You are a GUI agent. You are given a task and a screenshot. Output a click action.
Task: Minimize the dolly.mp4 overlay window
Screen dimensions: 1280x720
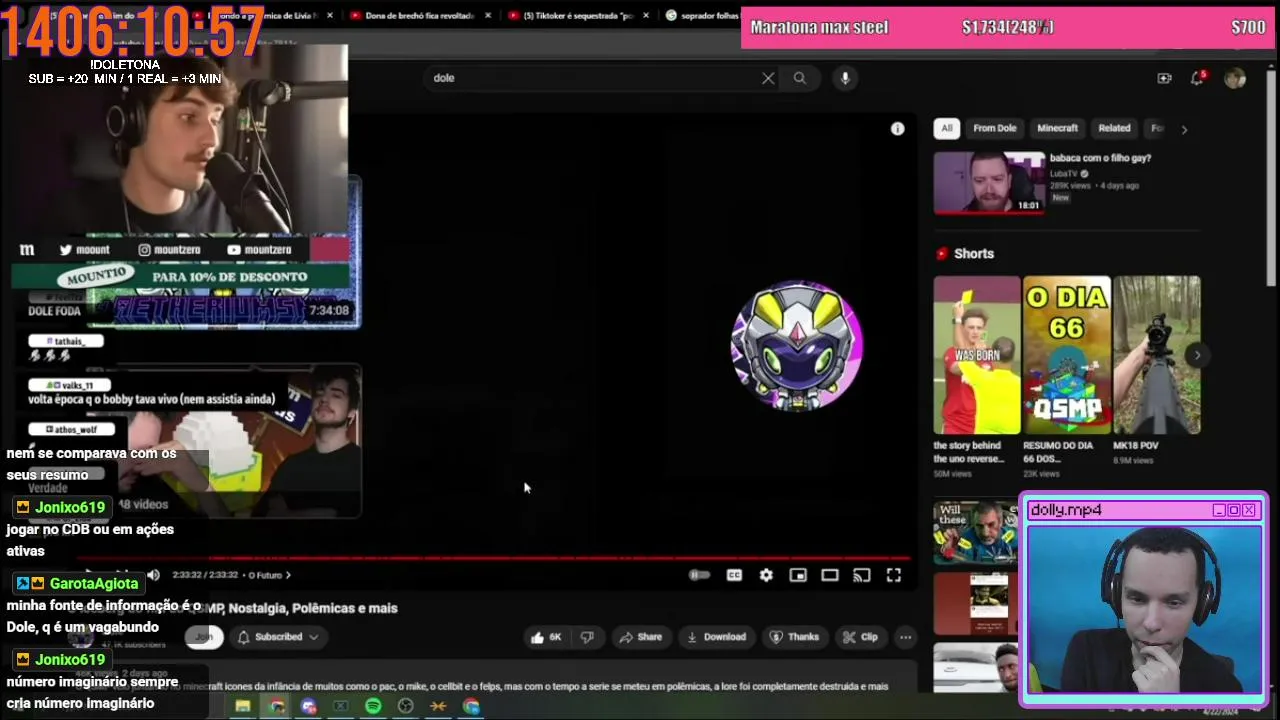[x=1218, y=510]
